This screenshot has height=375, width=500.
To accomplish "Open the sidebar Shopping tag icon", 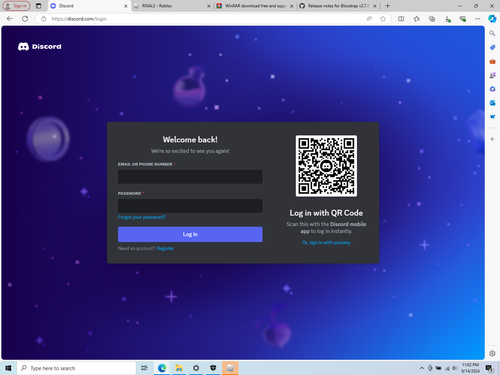I will coord(492,47).
